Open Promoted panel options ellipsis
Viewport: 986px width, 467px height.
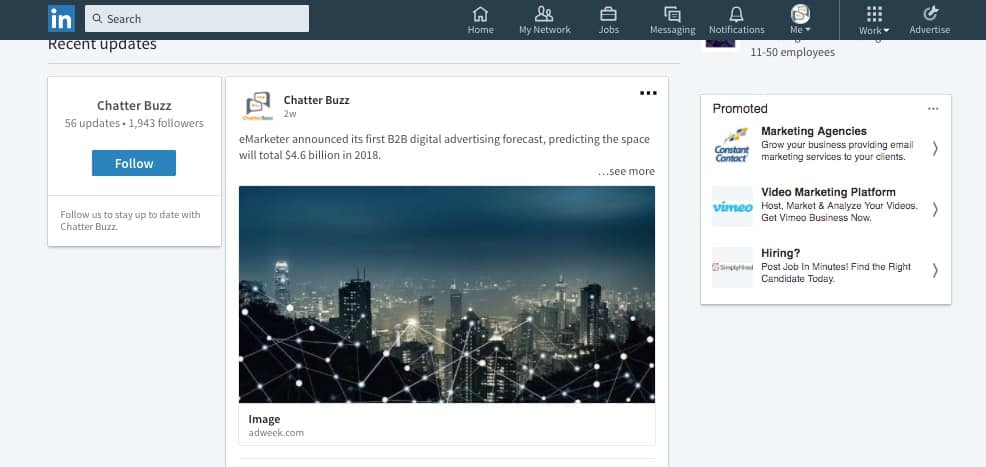(933, 108)
